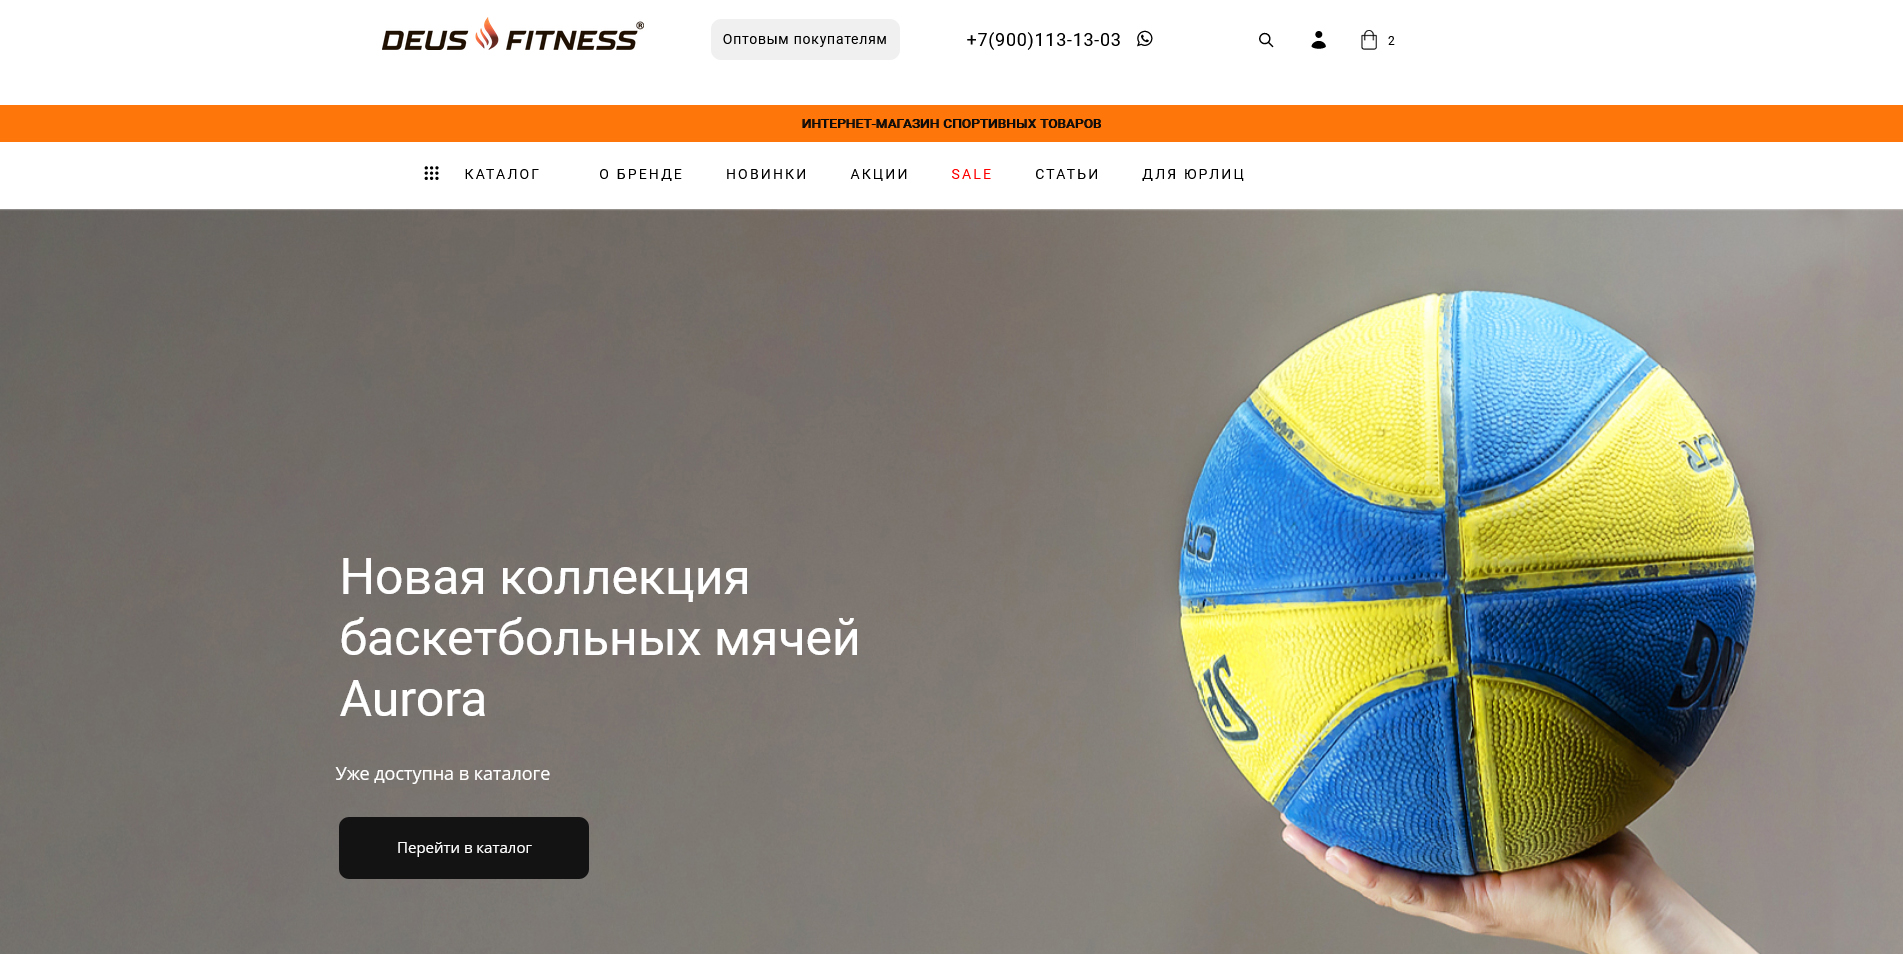
Task: Open the user account icon
Action: 1318,40
